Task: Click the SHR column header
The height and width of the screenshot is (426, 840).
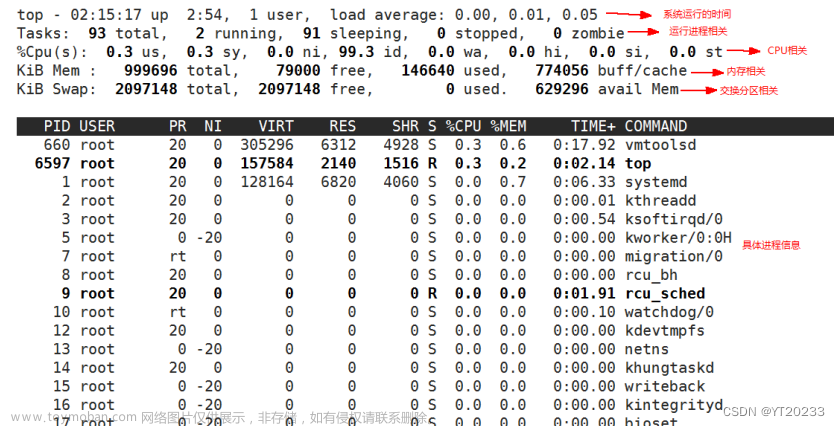Action: [406, 126]
